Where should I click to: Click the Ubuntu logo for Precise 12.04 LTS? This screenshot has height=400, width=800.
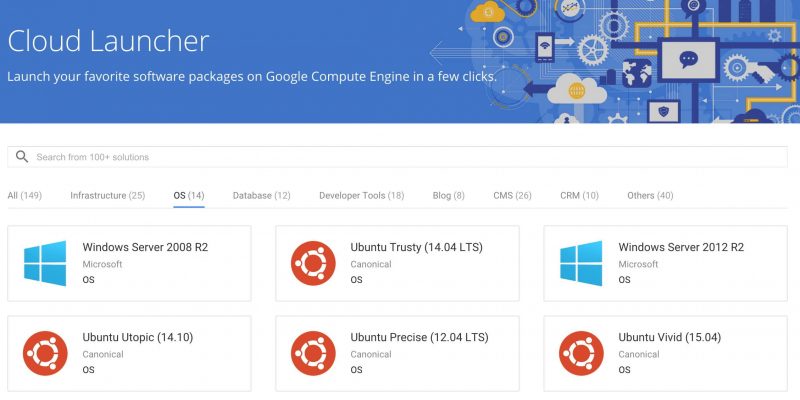point(313,353)
